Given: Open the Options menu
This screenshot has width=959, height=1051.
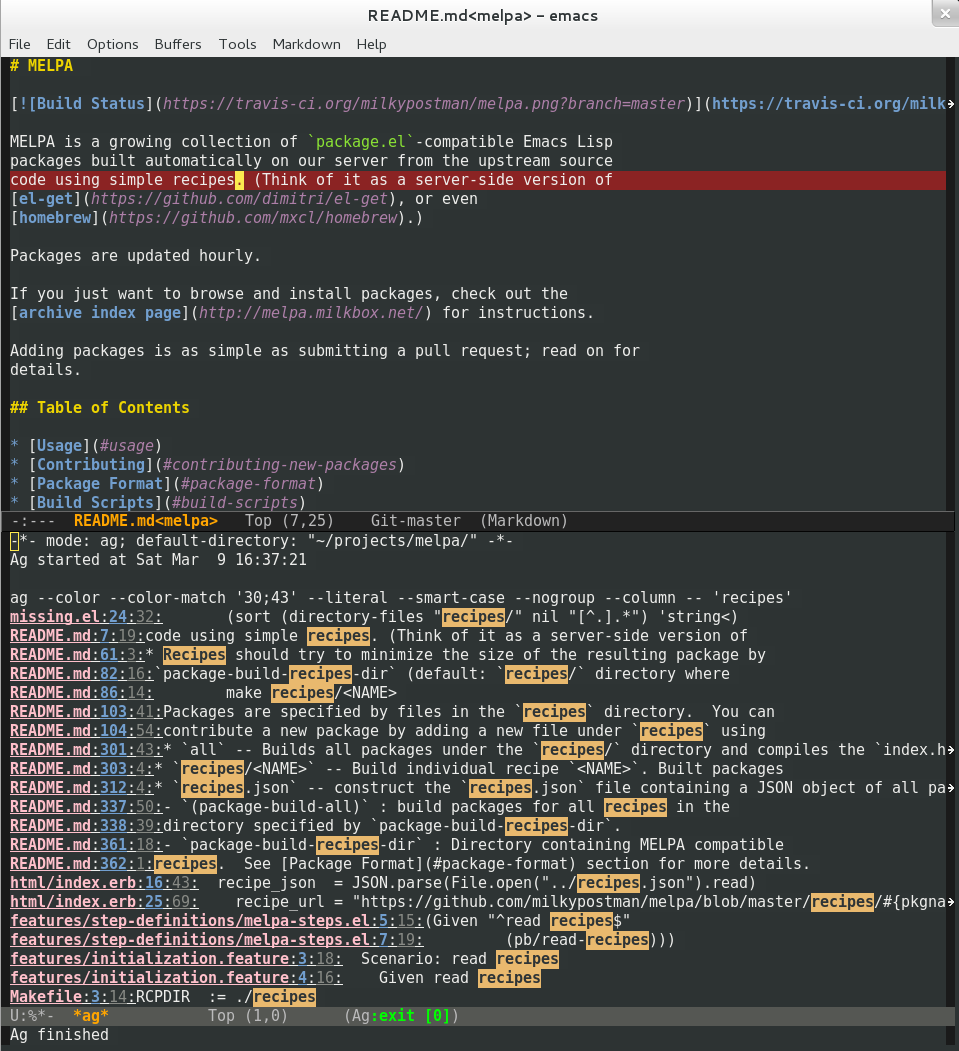Looking at the screenshot, I should coord(113,44).
